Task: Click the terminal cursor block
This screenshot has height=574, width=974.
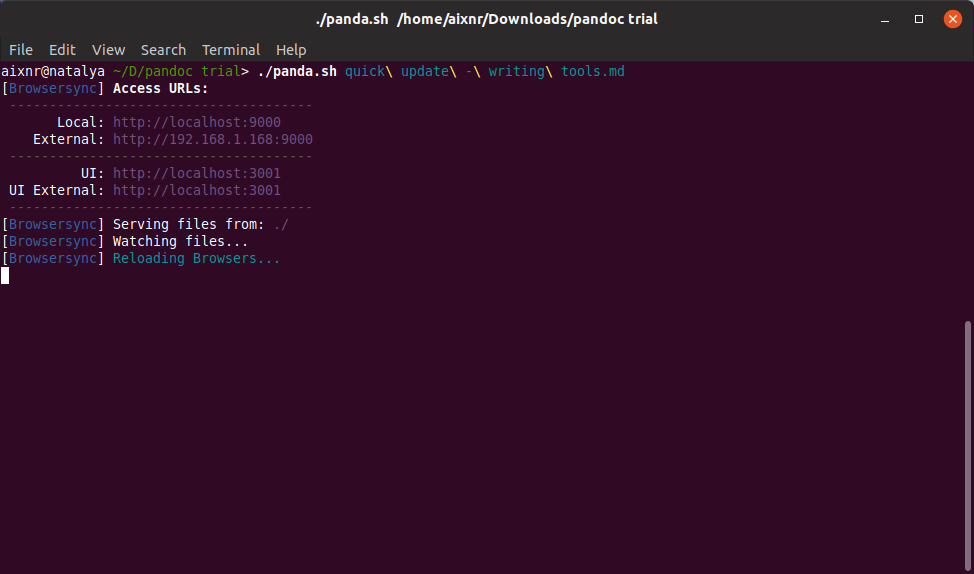Action: (5, 275)
